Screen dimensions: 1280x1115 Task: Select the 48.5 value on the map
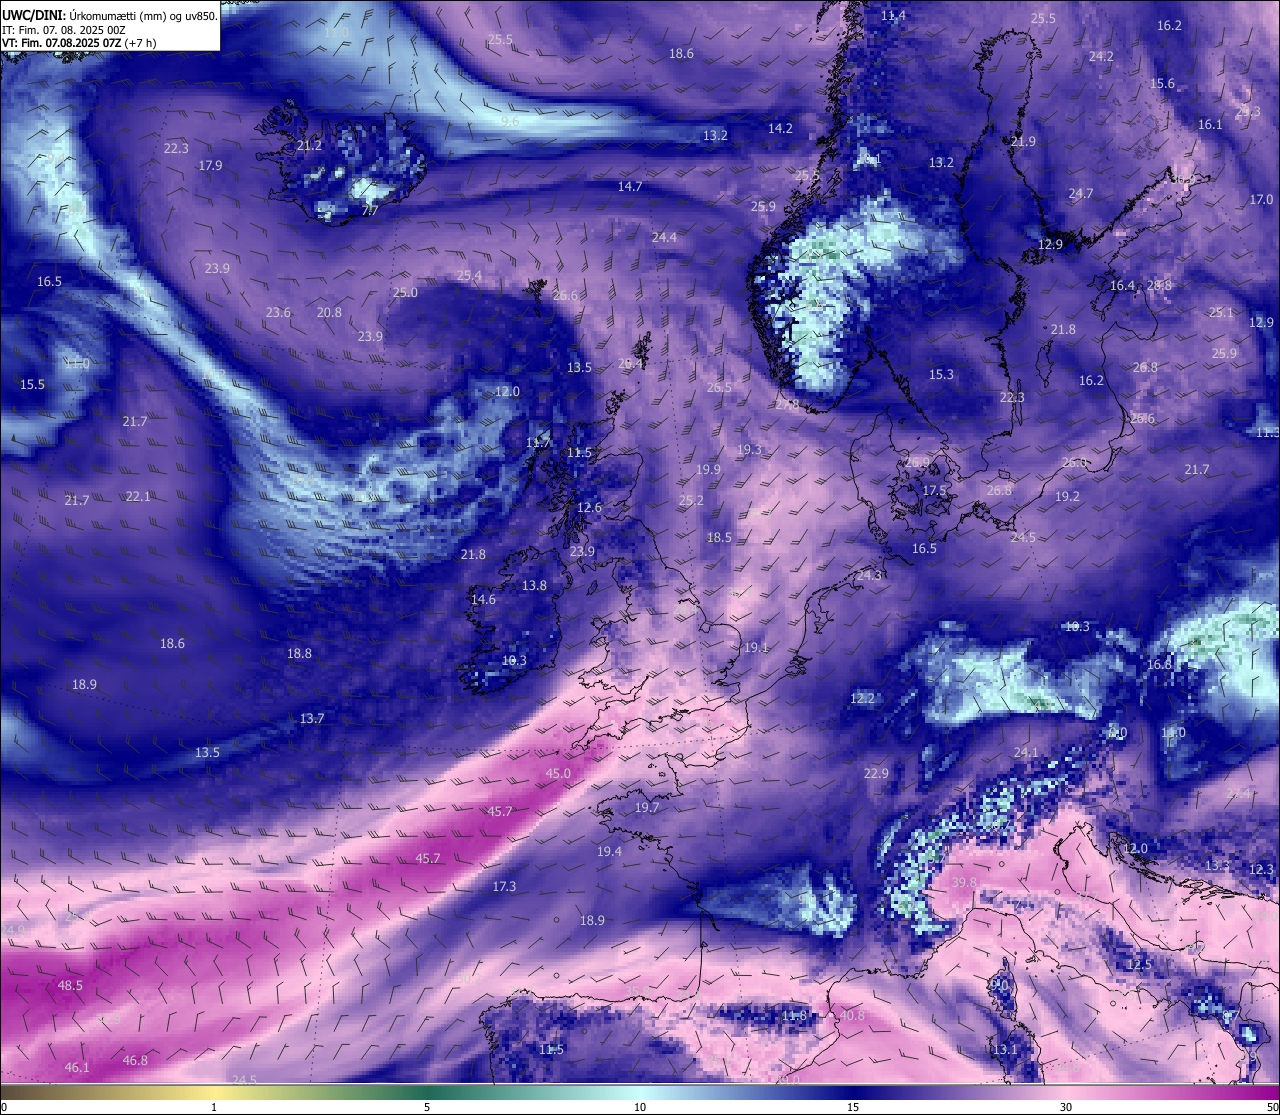70,986
